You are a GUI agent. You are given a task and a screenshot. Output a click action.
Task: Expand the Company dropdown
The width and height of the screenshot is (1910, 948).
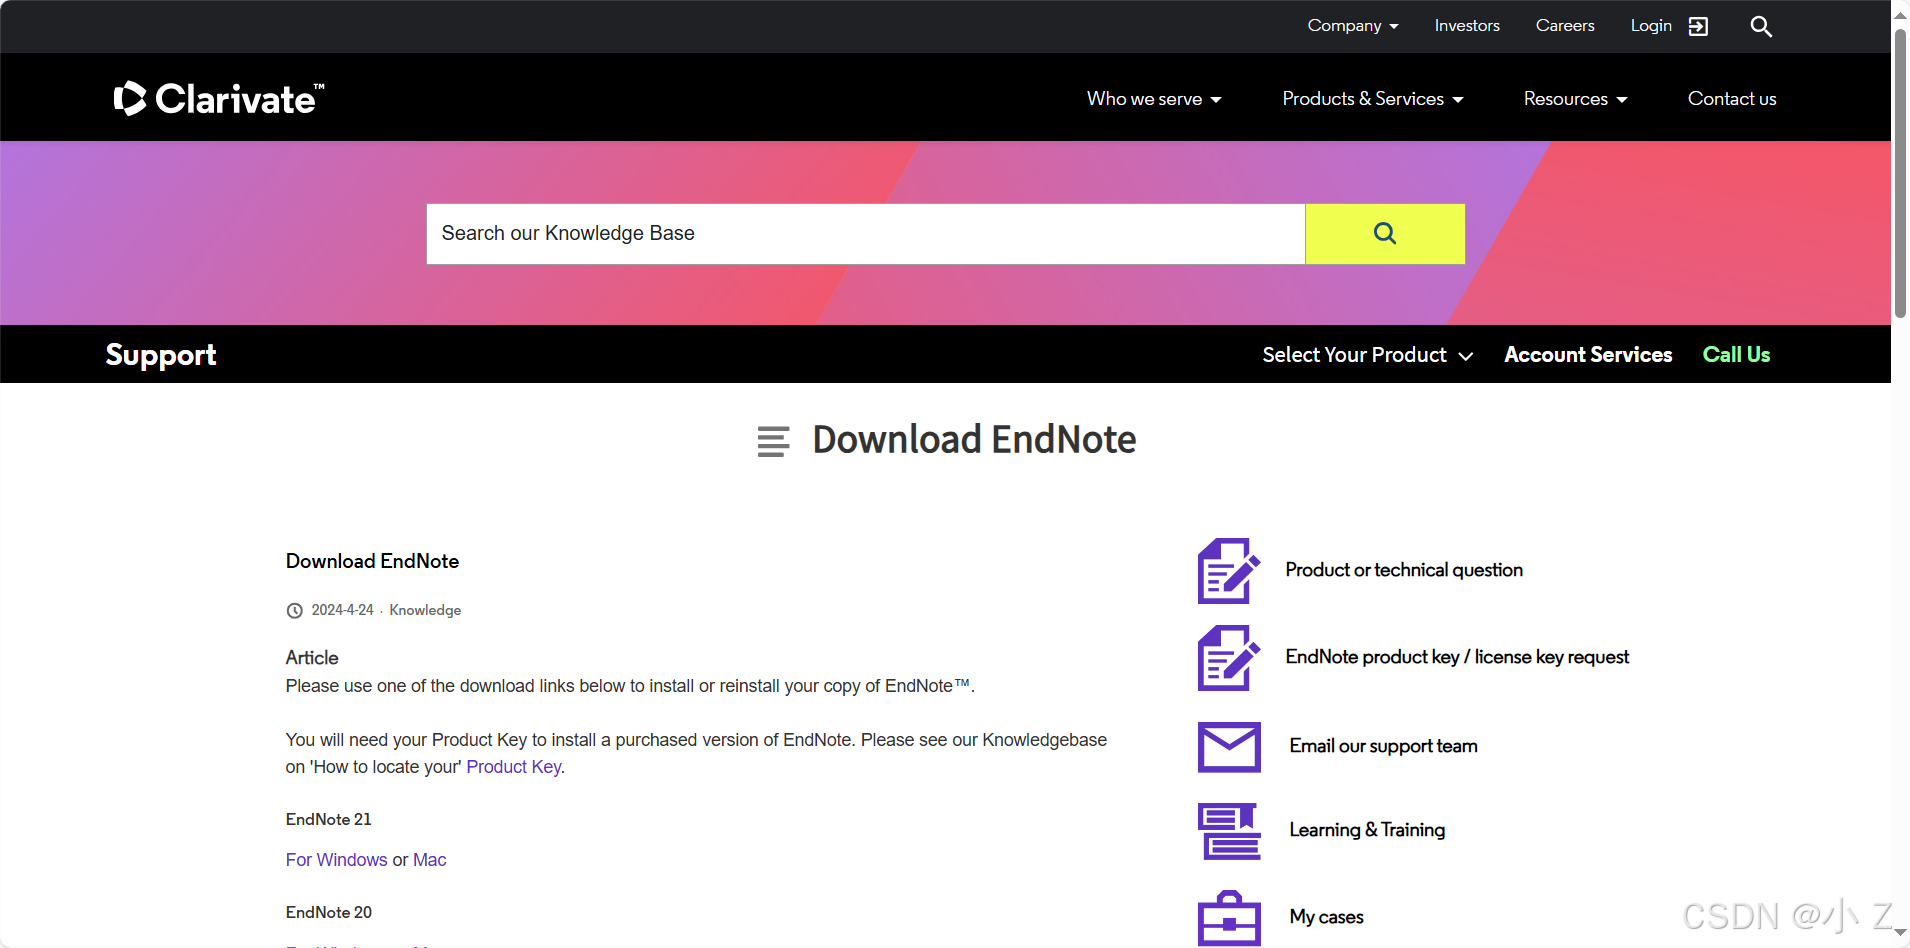(1353, 26)
